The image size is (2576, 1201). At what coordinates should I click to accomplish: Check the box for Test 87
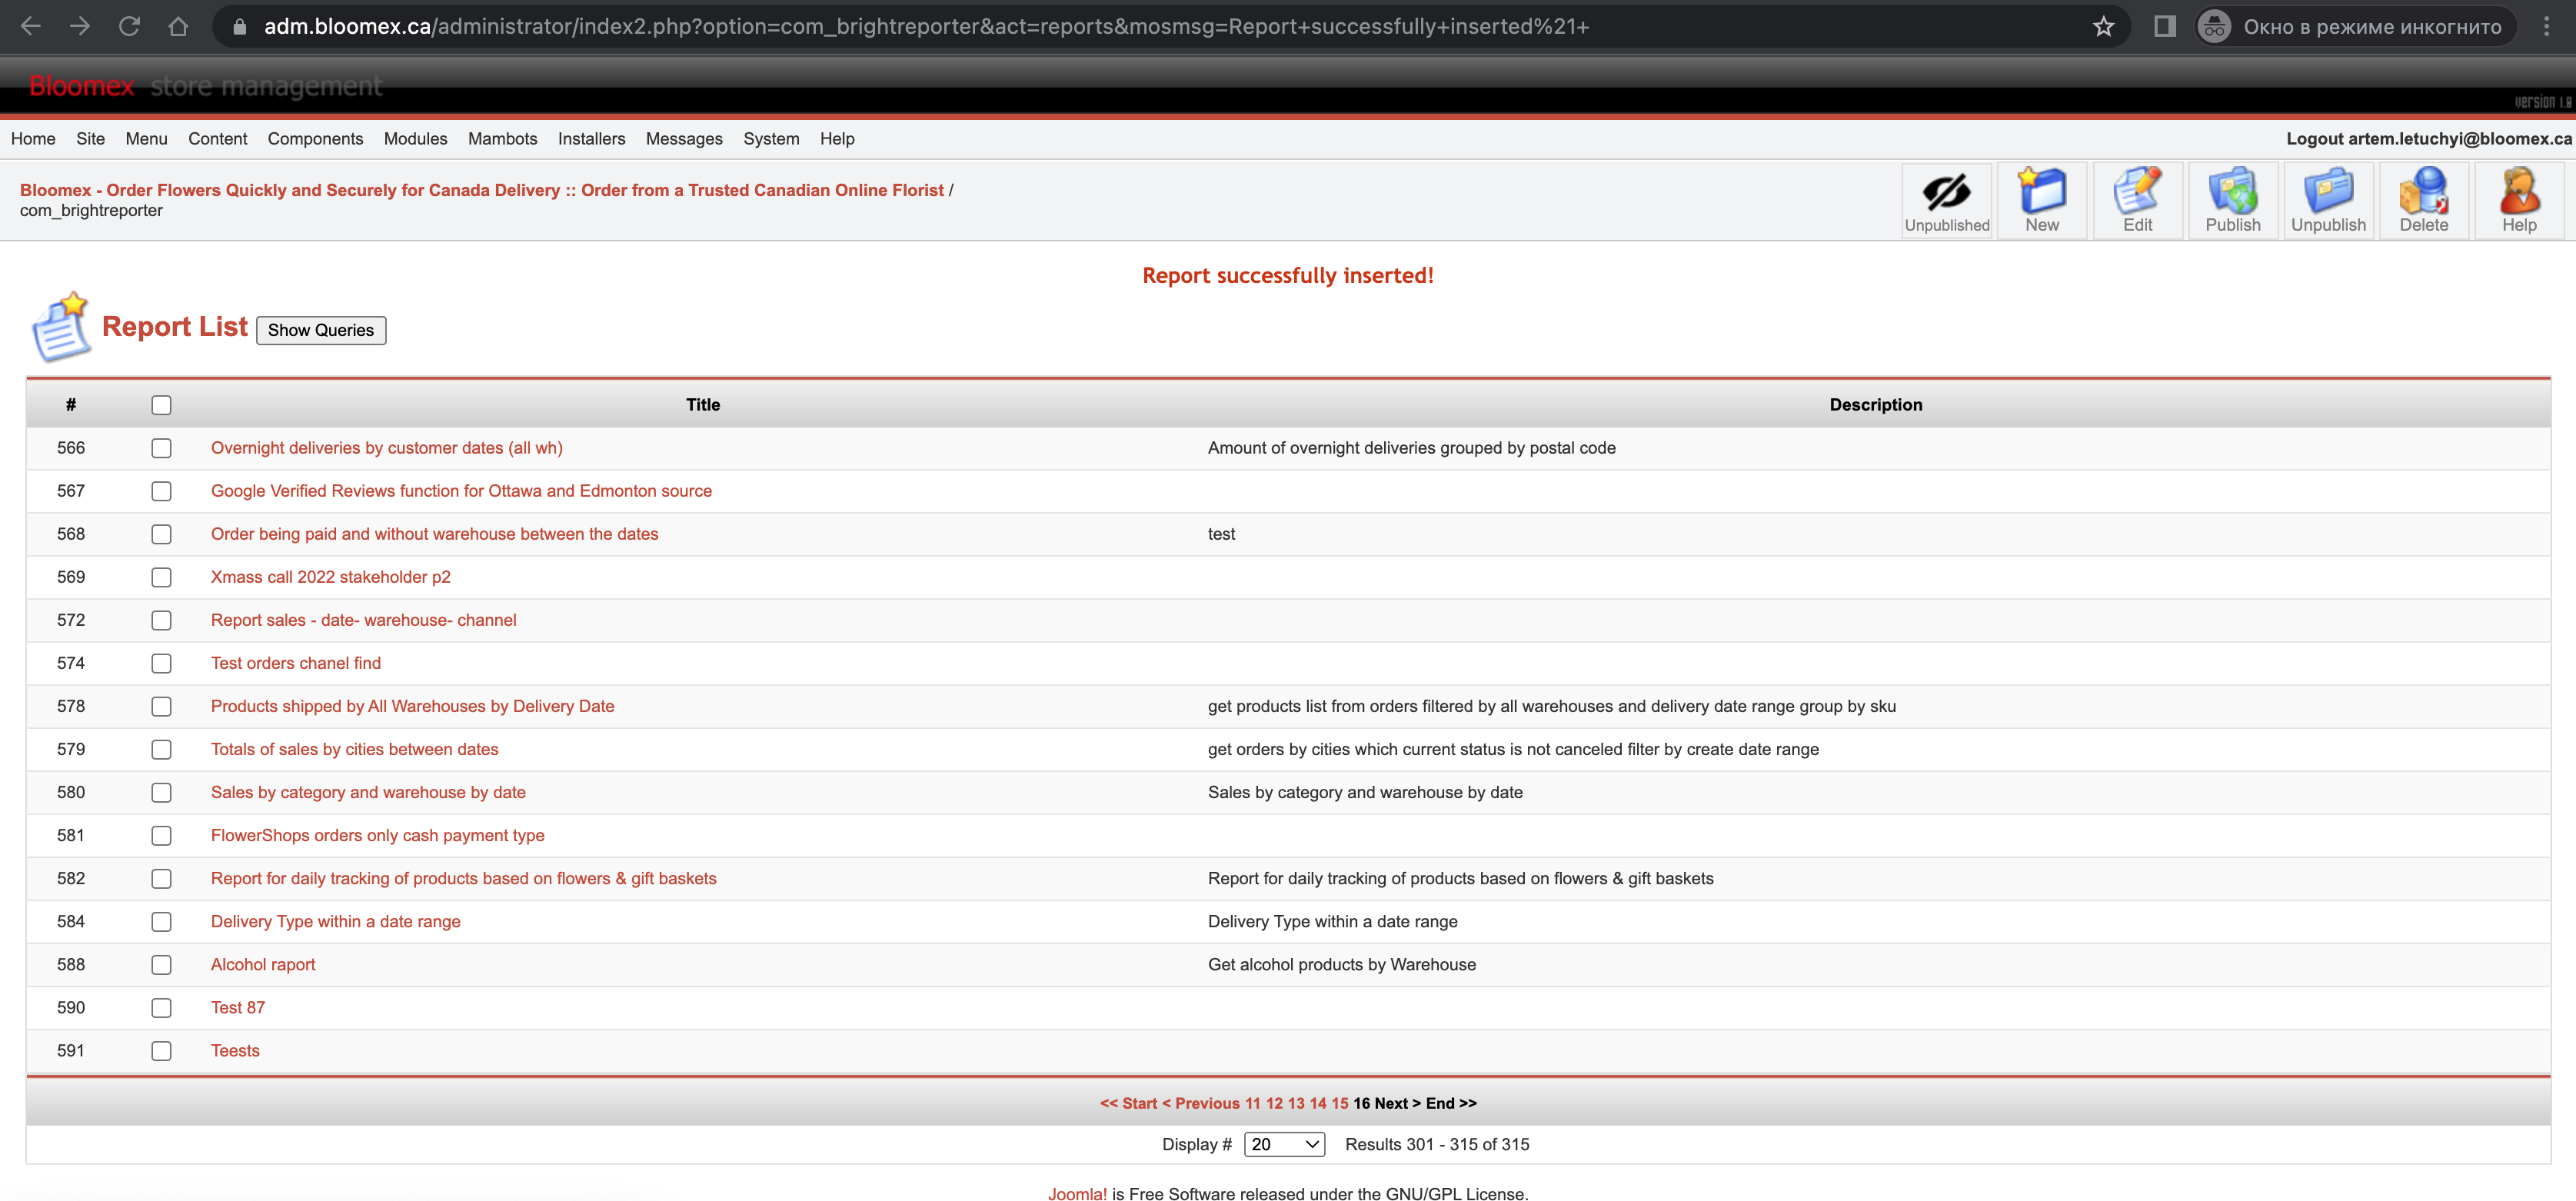click(x=161, y=1007)
